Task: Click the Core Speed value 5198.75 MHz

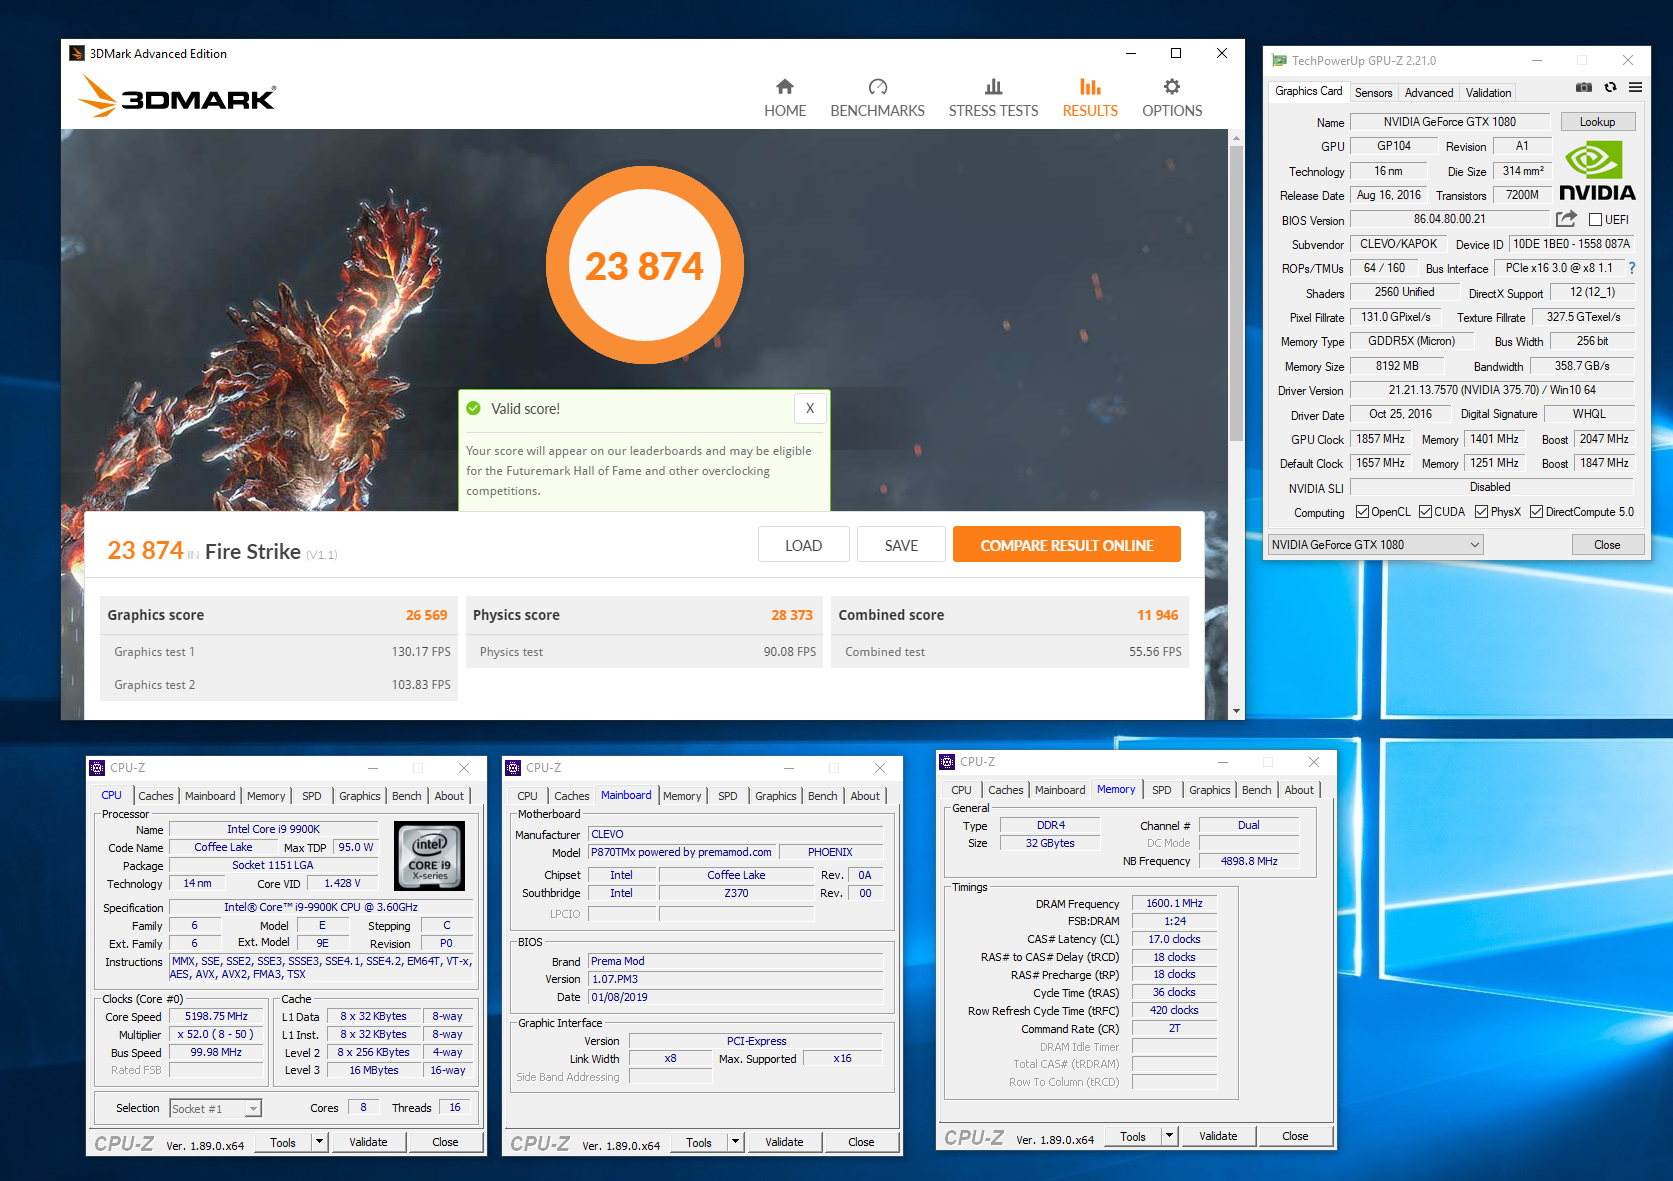Action: (216, 1016)
